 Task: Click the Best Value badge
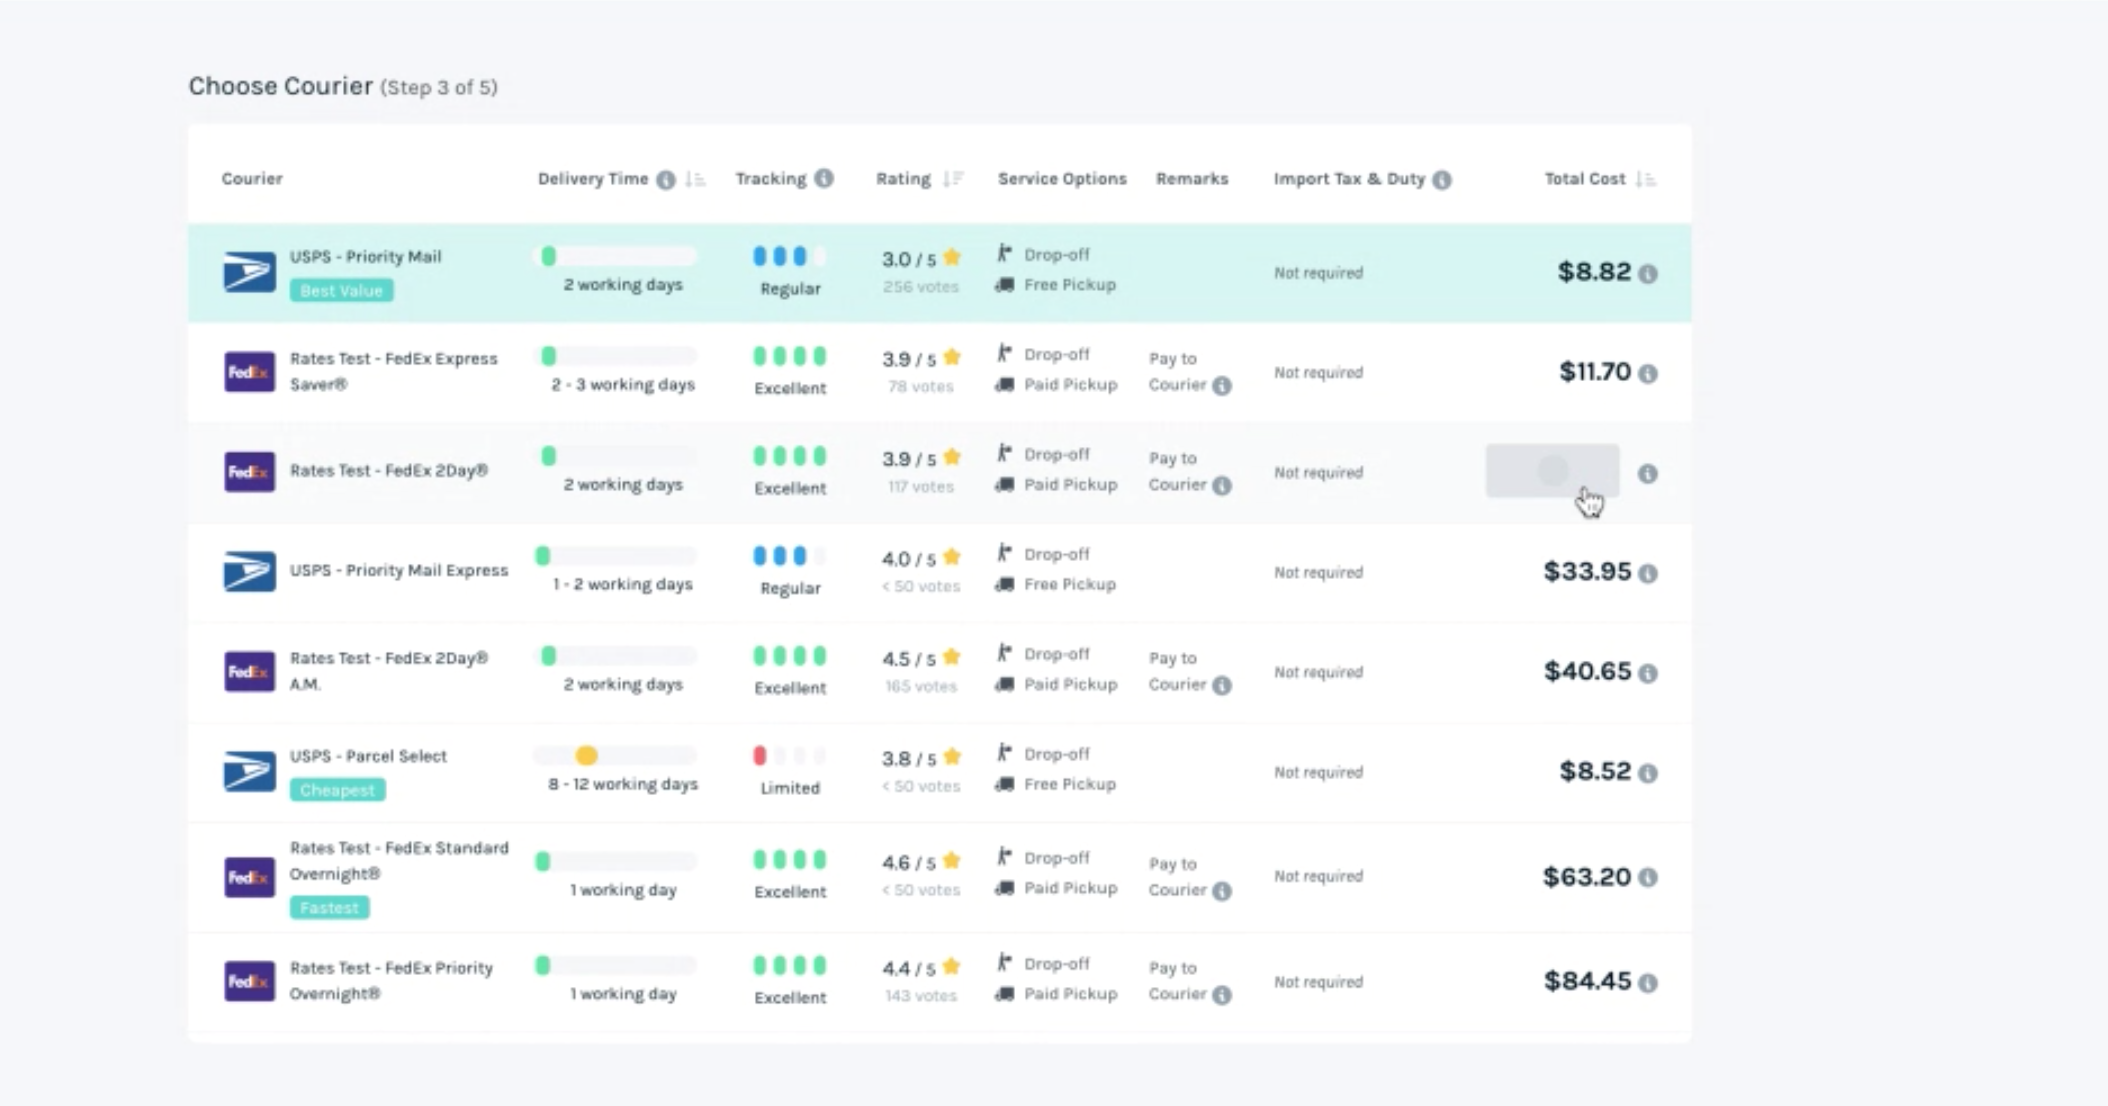(341, 290)
